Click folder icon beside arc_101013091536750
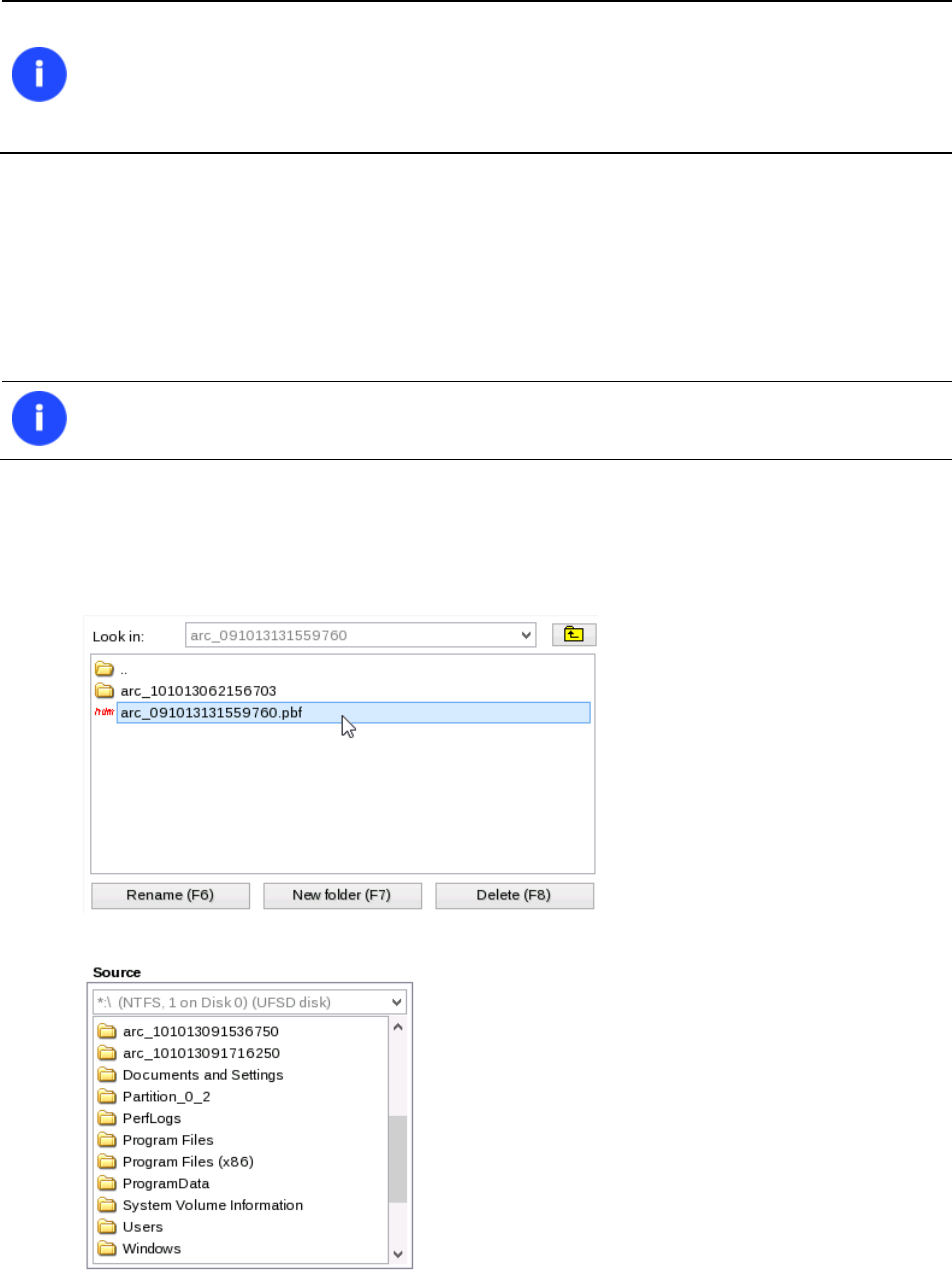Screen dimensions: 952x1274 pos(107,1030)
